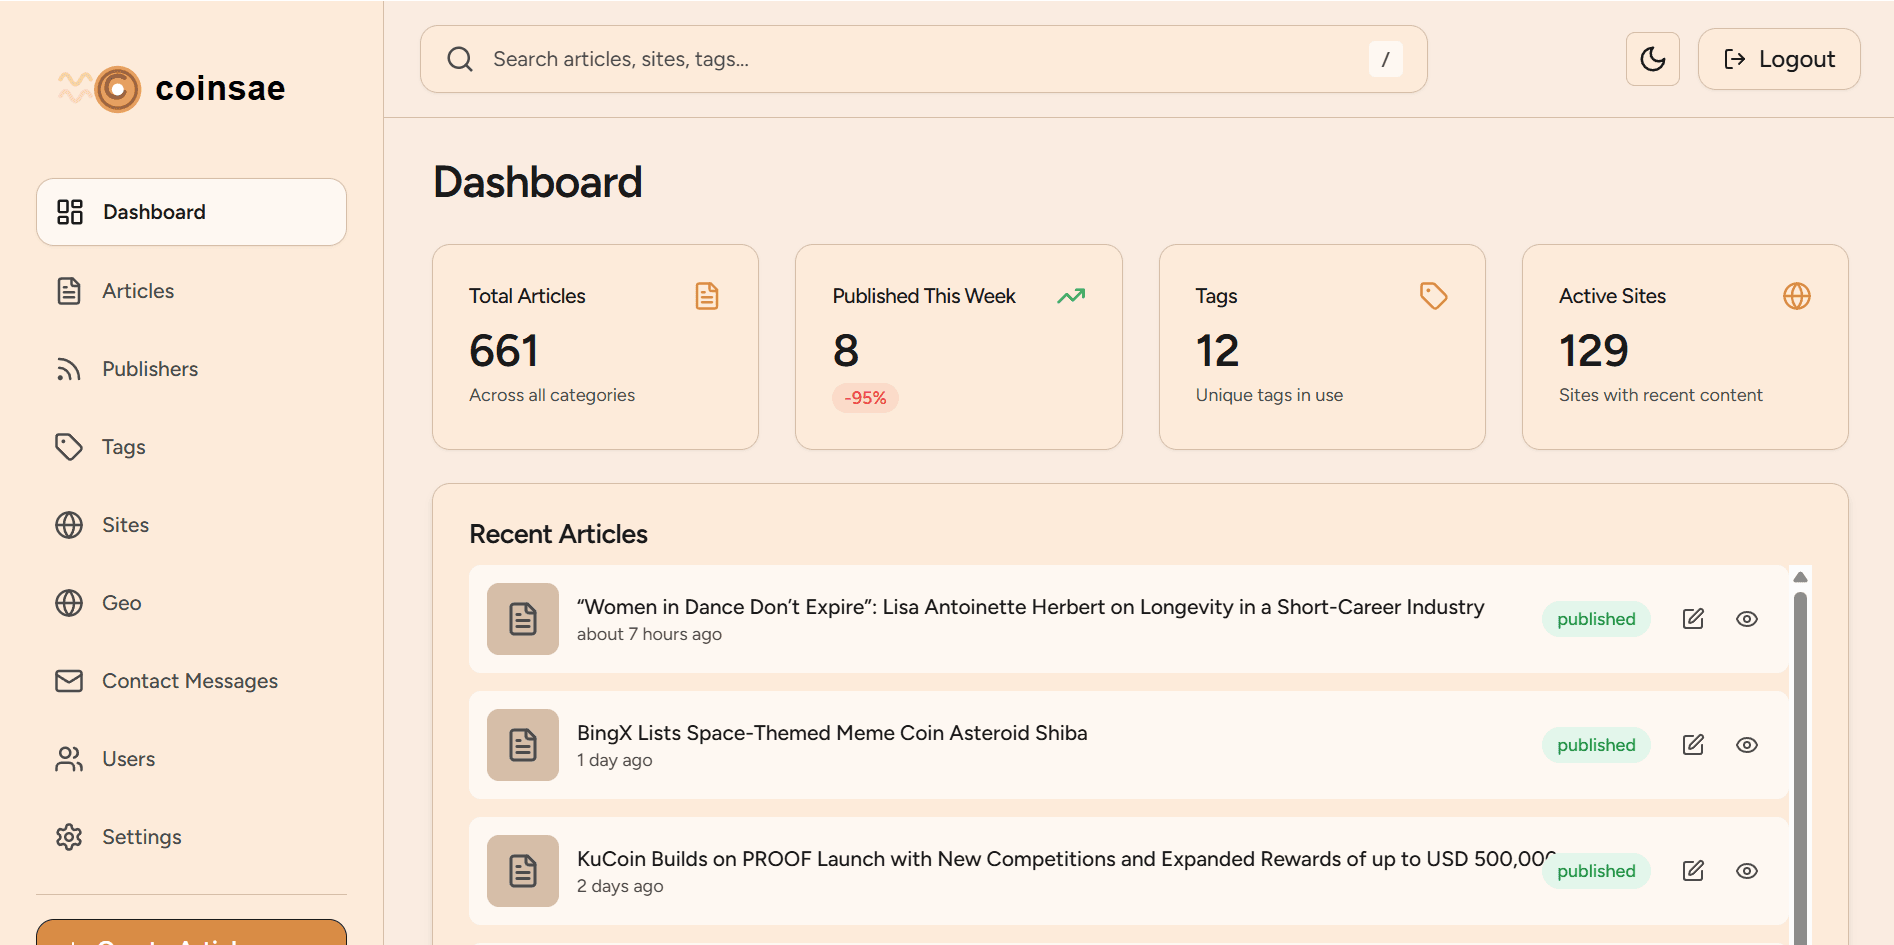Edit the KuCoin PROOF Launch article
This screenshot has height=945, width=1894.
coord(1693,871)
